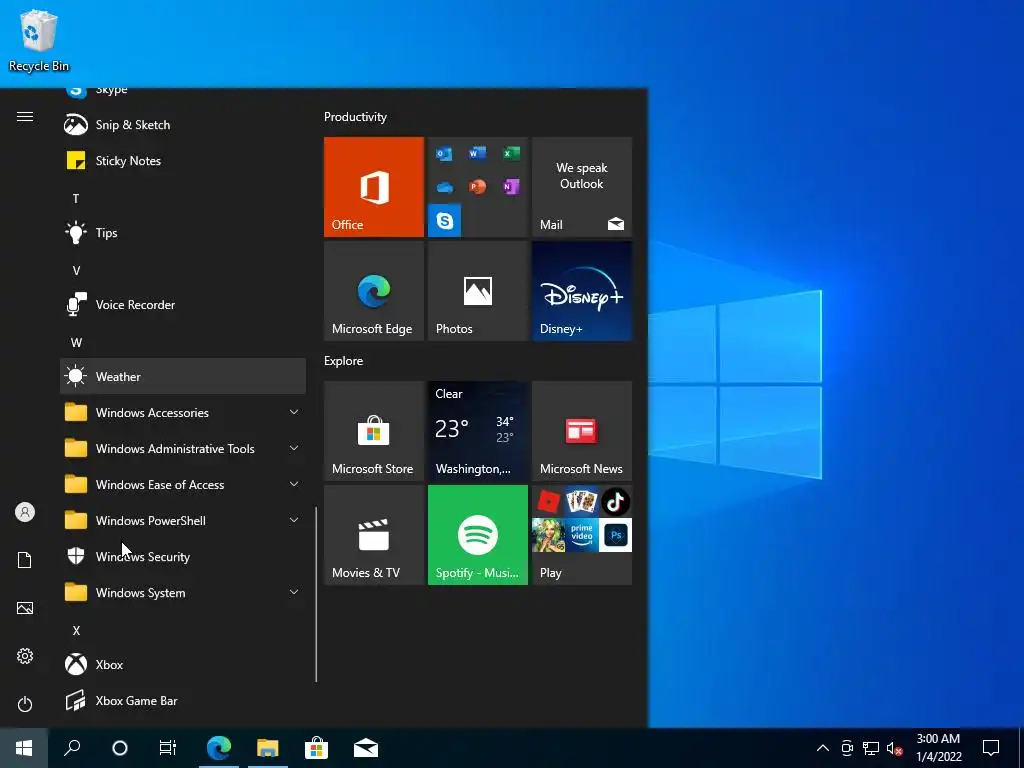The width and height of the screenshot is (1024, 768).
Task: Select the Recycle Bin desktop icon
Action: [x=39, y=41]
